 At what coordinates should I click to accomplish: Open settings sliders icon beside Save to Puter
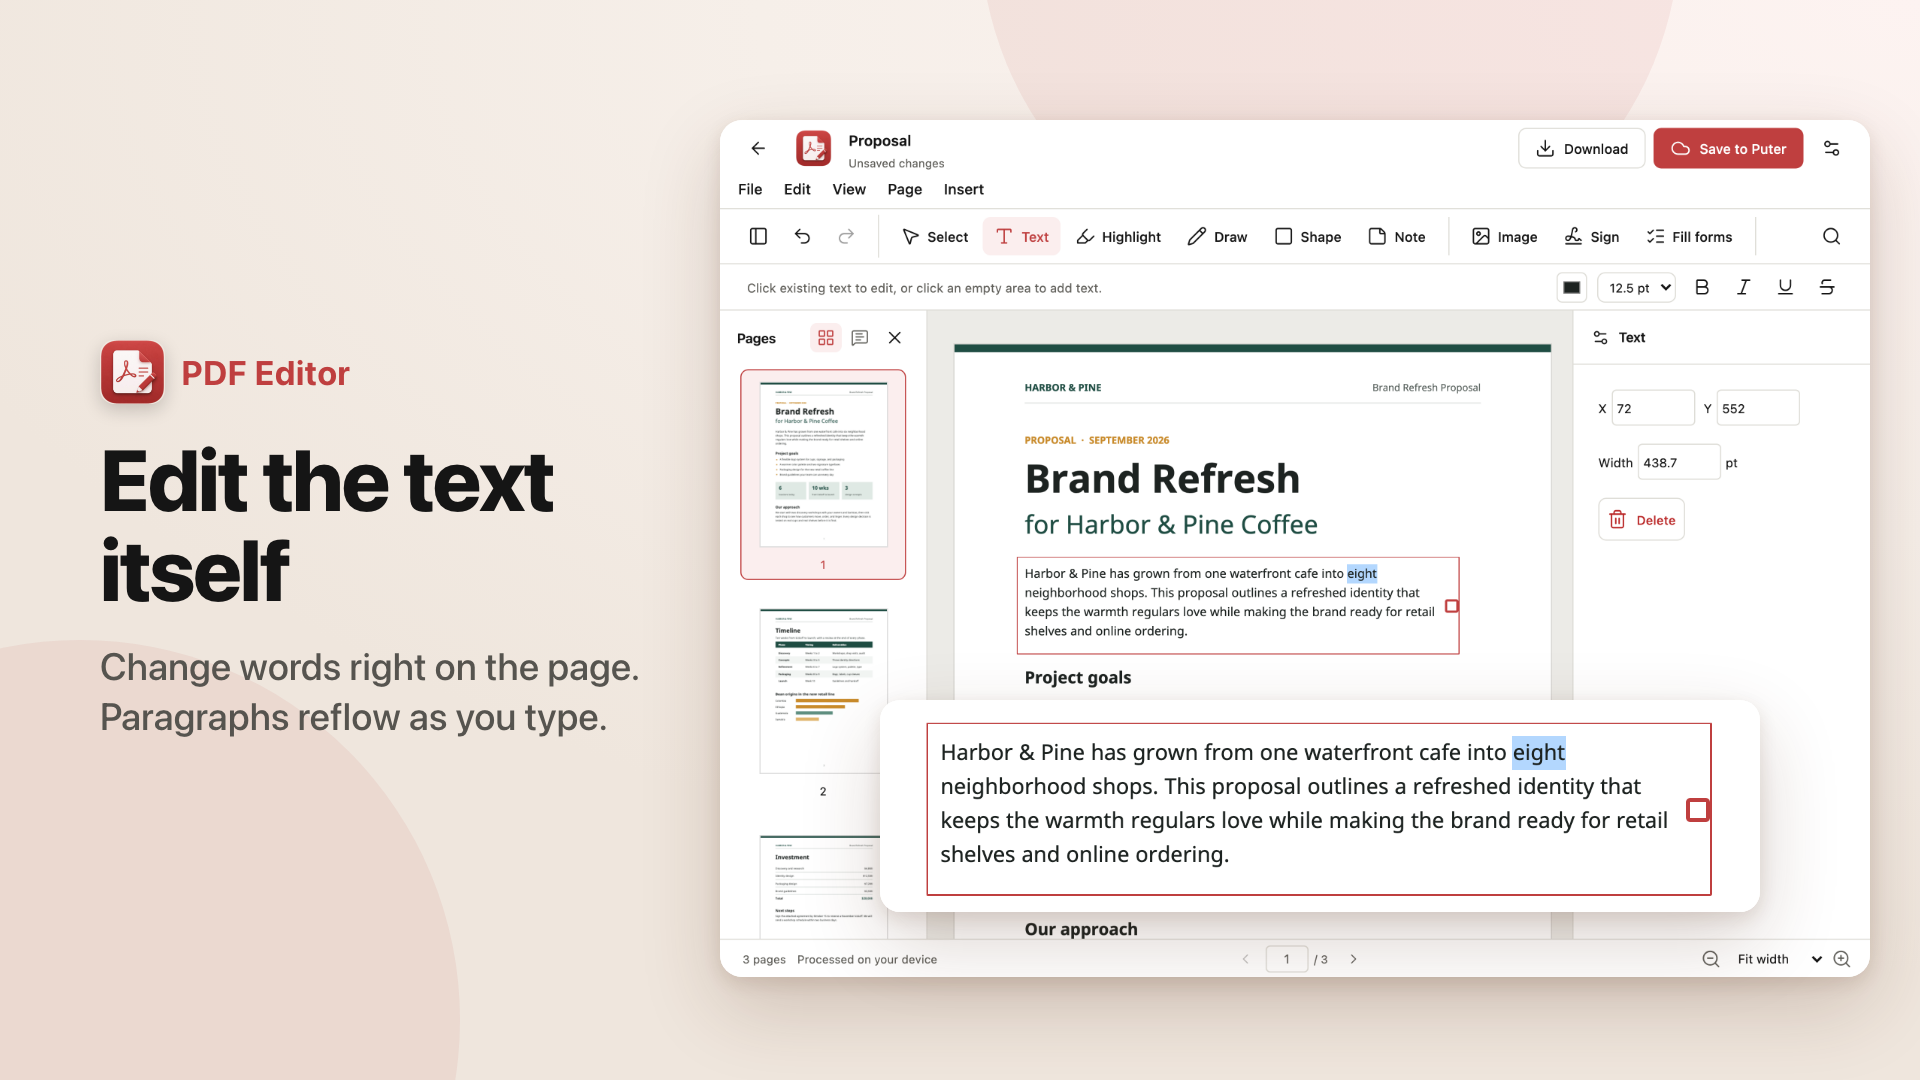(1831, 148)
